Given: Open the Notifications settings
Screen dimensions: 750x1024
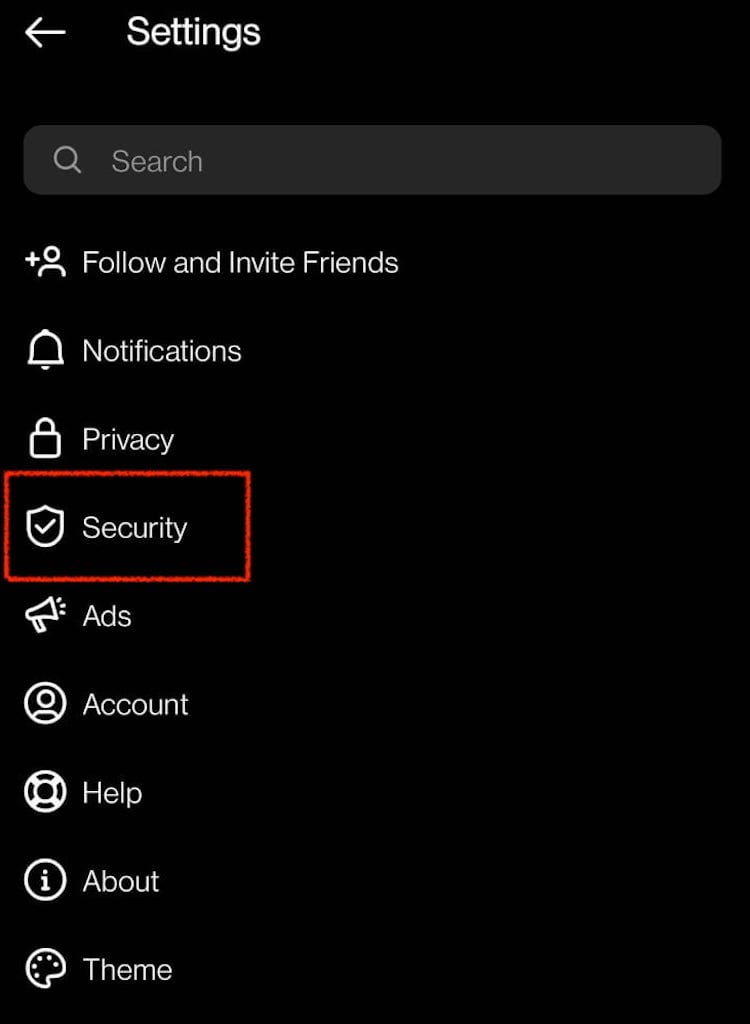Looking at the screenshot, I should pos(162,351).
